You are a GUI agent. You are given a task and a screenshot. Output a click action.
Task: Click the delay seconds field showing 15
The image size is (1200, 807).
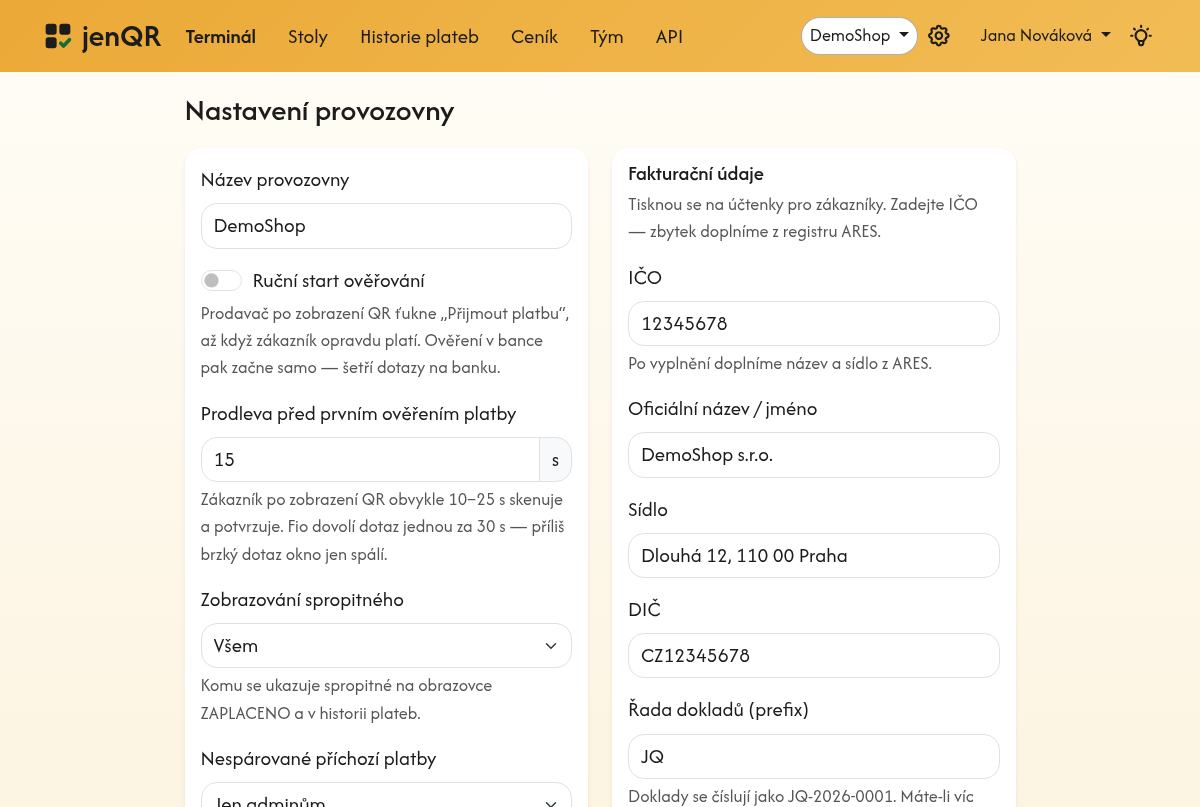(x=370, y=460)
